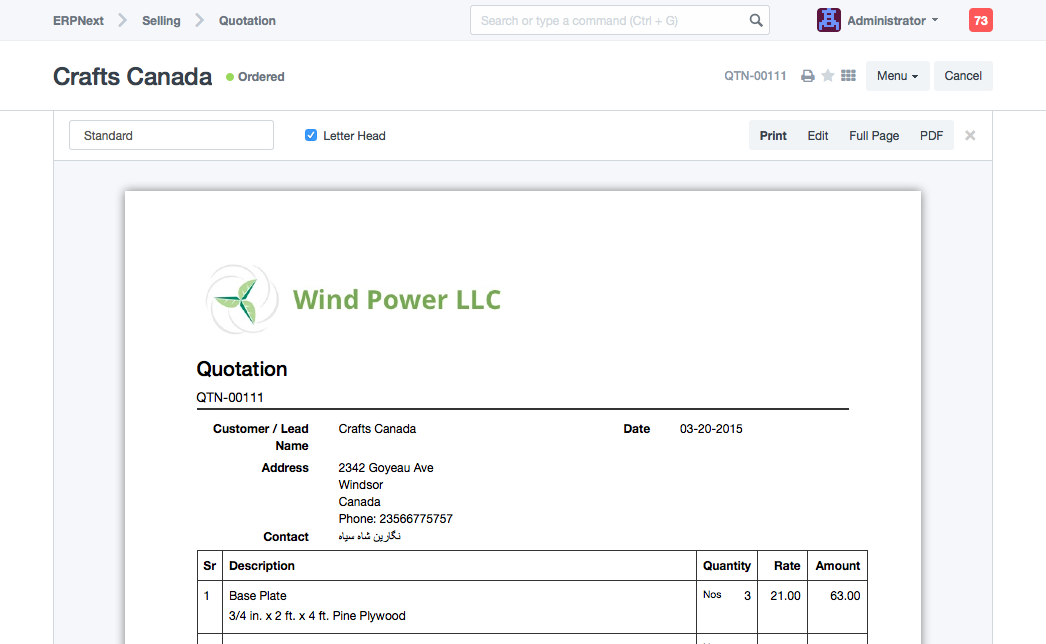Open the grid view icon

pos(849,76)
